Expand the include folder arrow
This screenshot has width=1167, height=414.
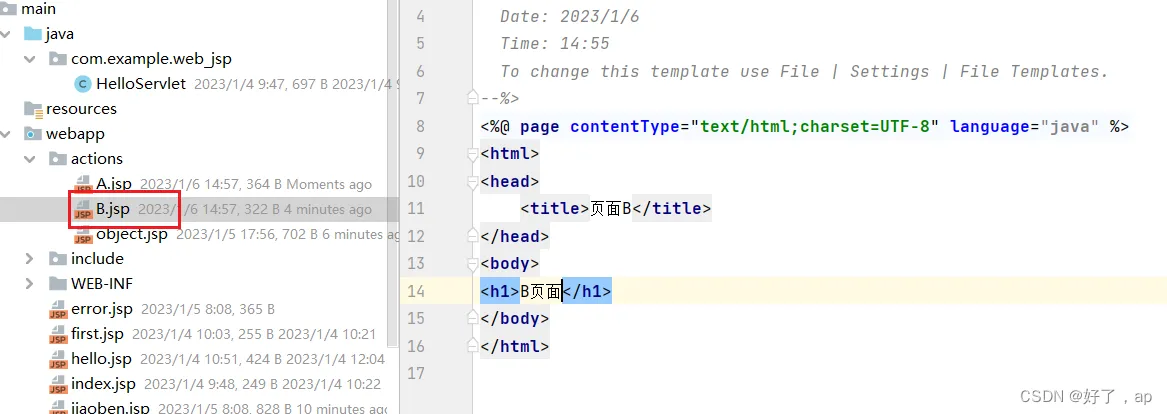(x=31, y=259)
